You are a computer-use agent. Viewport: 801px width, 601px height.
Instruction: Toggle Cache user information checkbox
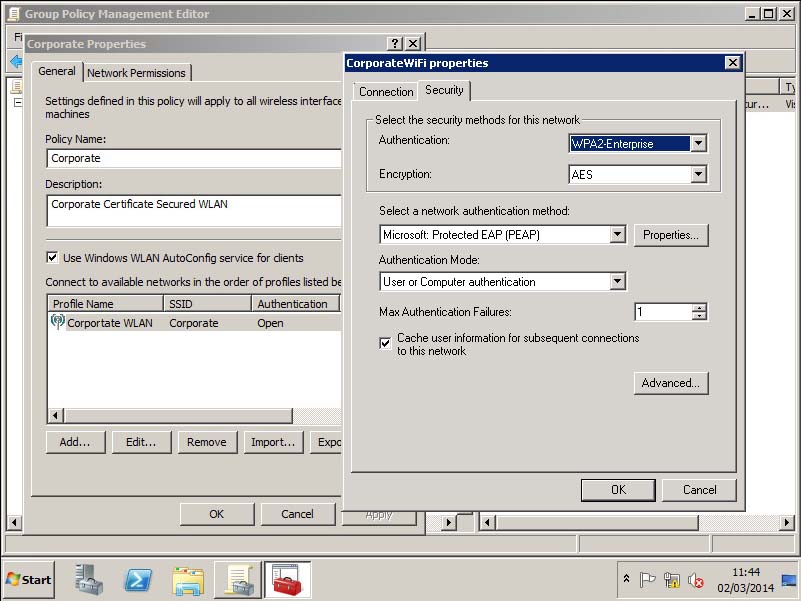click(385, 343)
